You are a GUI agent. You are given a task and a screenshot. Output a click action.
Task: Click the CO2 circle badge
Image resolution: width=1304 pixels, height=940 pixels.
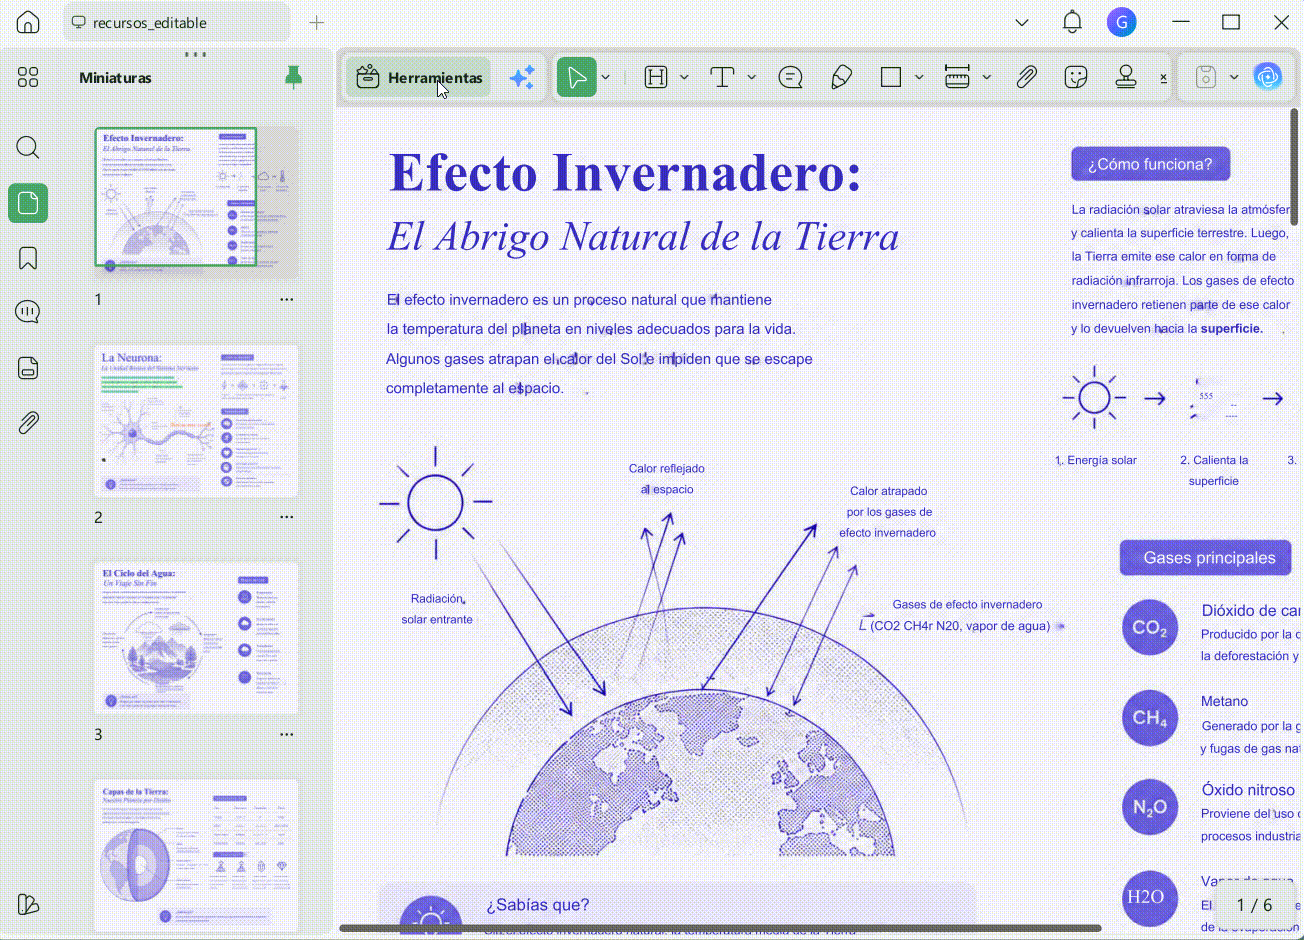click(1150, 628)
